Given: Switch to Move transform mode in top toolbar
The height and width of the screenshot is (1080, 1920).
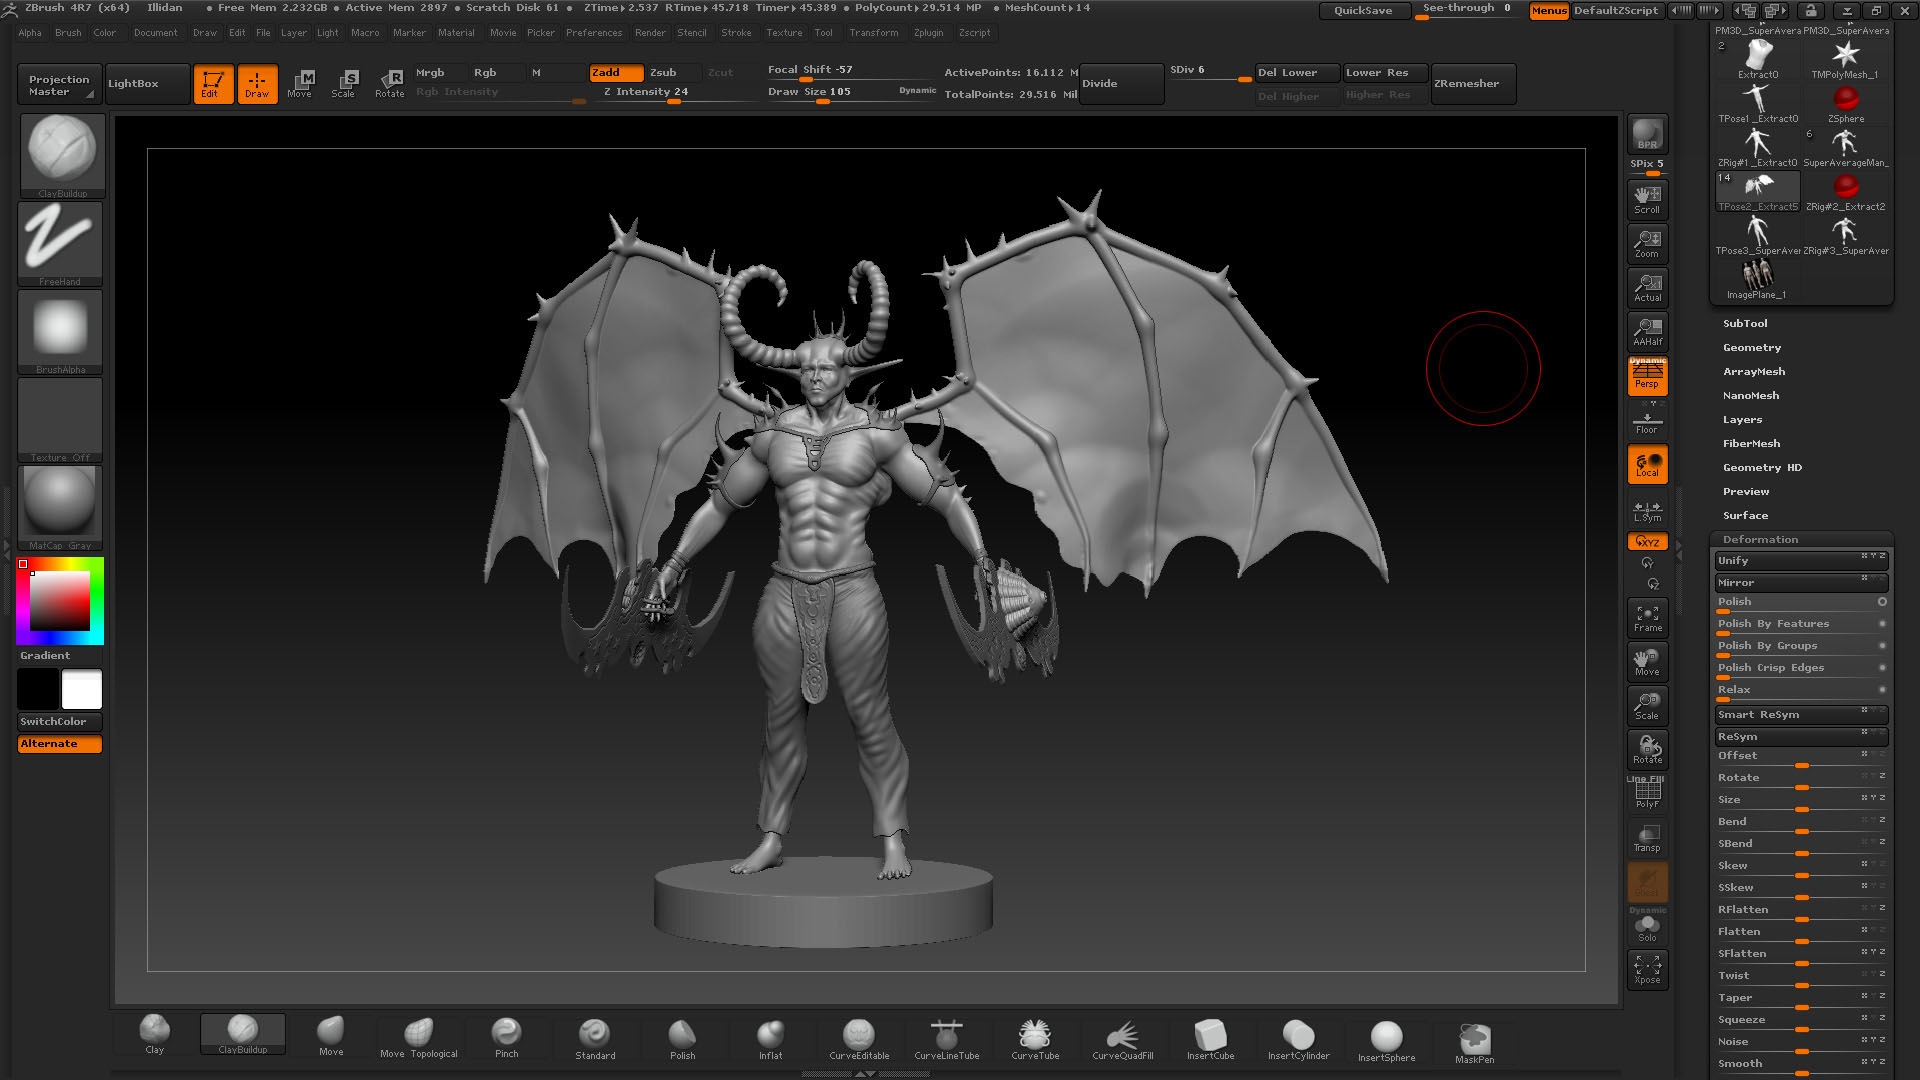Looking at the screenshot, I should tap(300, 84).
